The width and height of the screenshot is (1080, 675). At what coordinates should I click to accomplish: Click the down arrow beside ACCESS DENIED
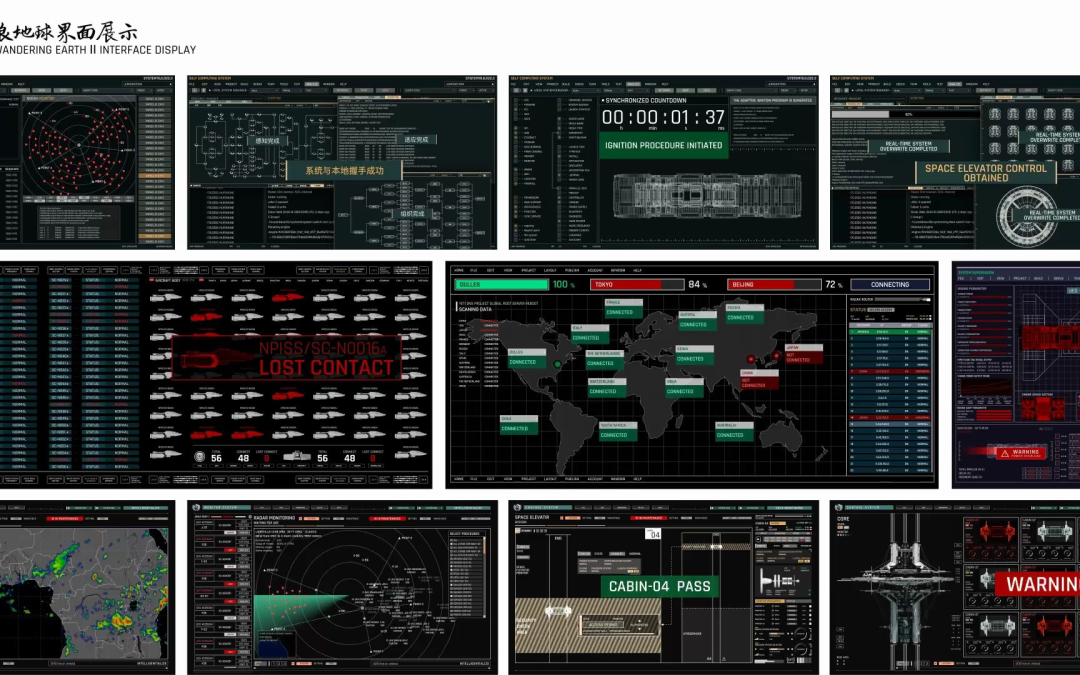pyautogui.click(x=640, y=629)
